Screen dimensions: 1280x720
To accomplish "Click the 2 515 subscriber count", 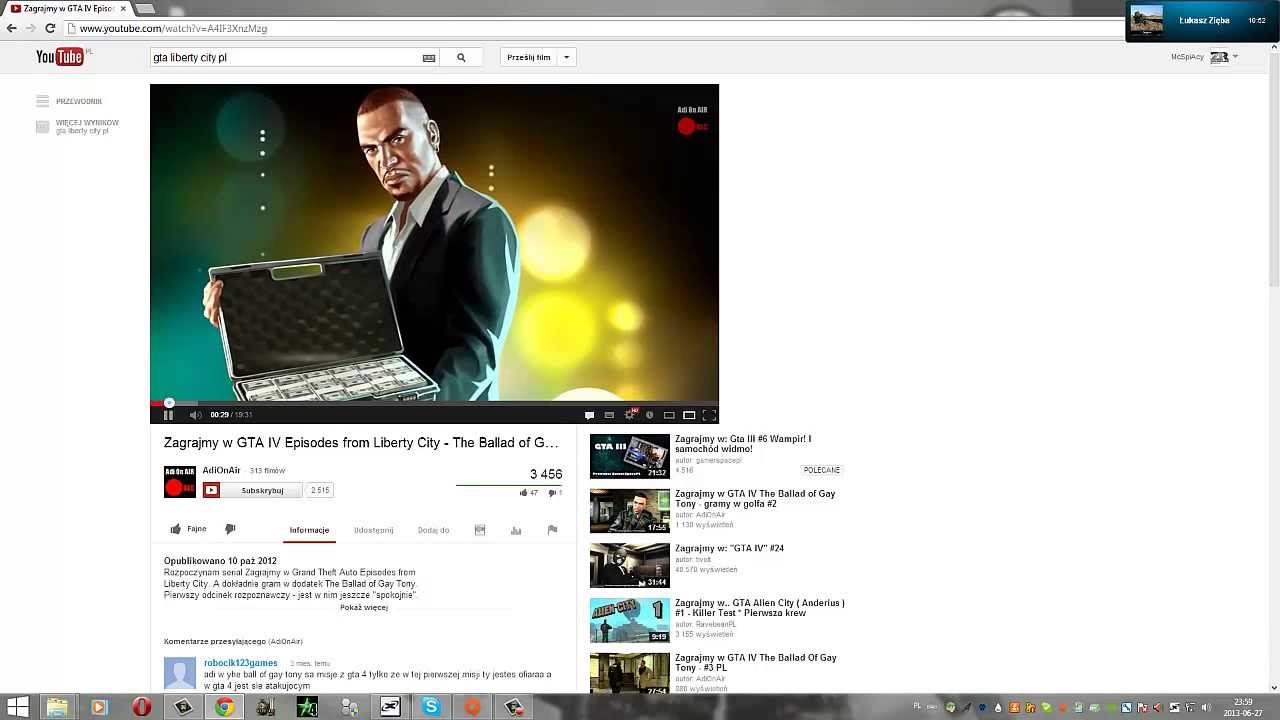I will (x=320, y=490).
